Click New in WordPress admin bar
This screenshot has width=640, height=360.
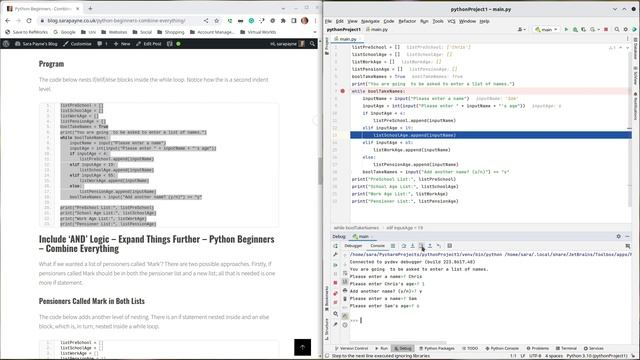(x=122, y=44)
